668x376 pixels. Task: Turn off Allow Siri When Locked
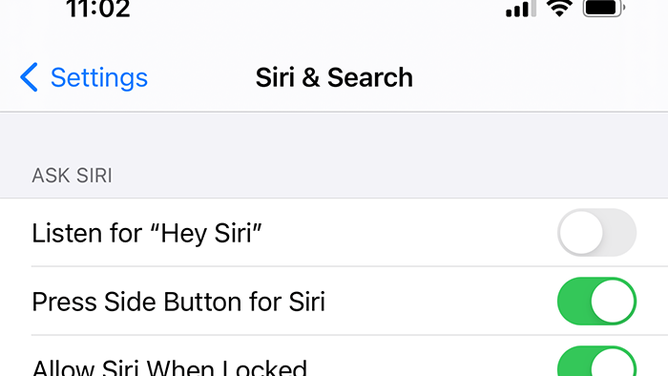point(597,361)
